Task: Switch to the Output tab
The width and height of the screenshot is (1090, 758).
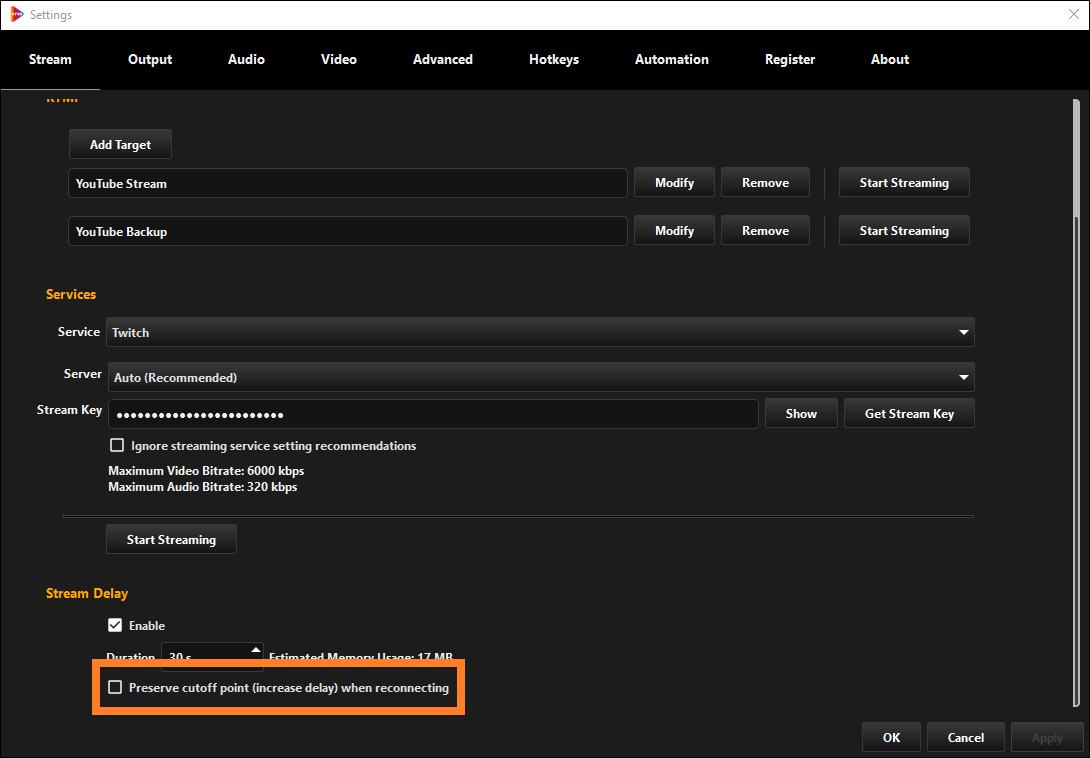Action: click(x=149, y=60)
